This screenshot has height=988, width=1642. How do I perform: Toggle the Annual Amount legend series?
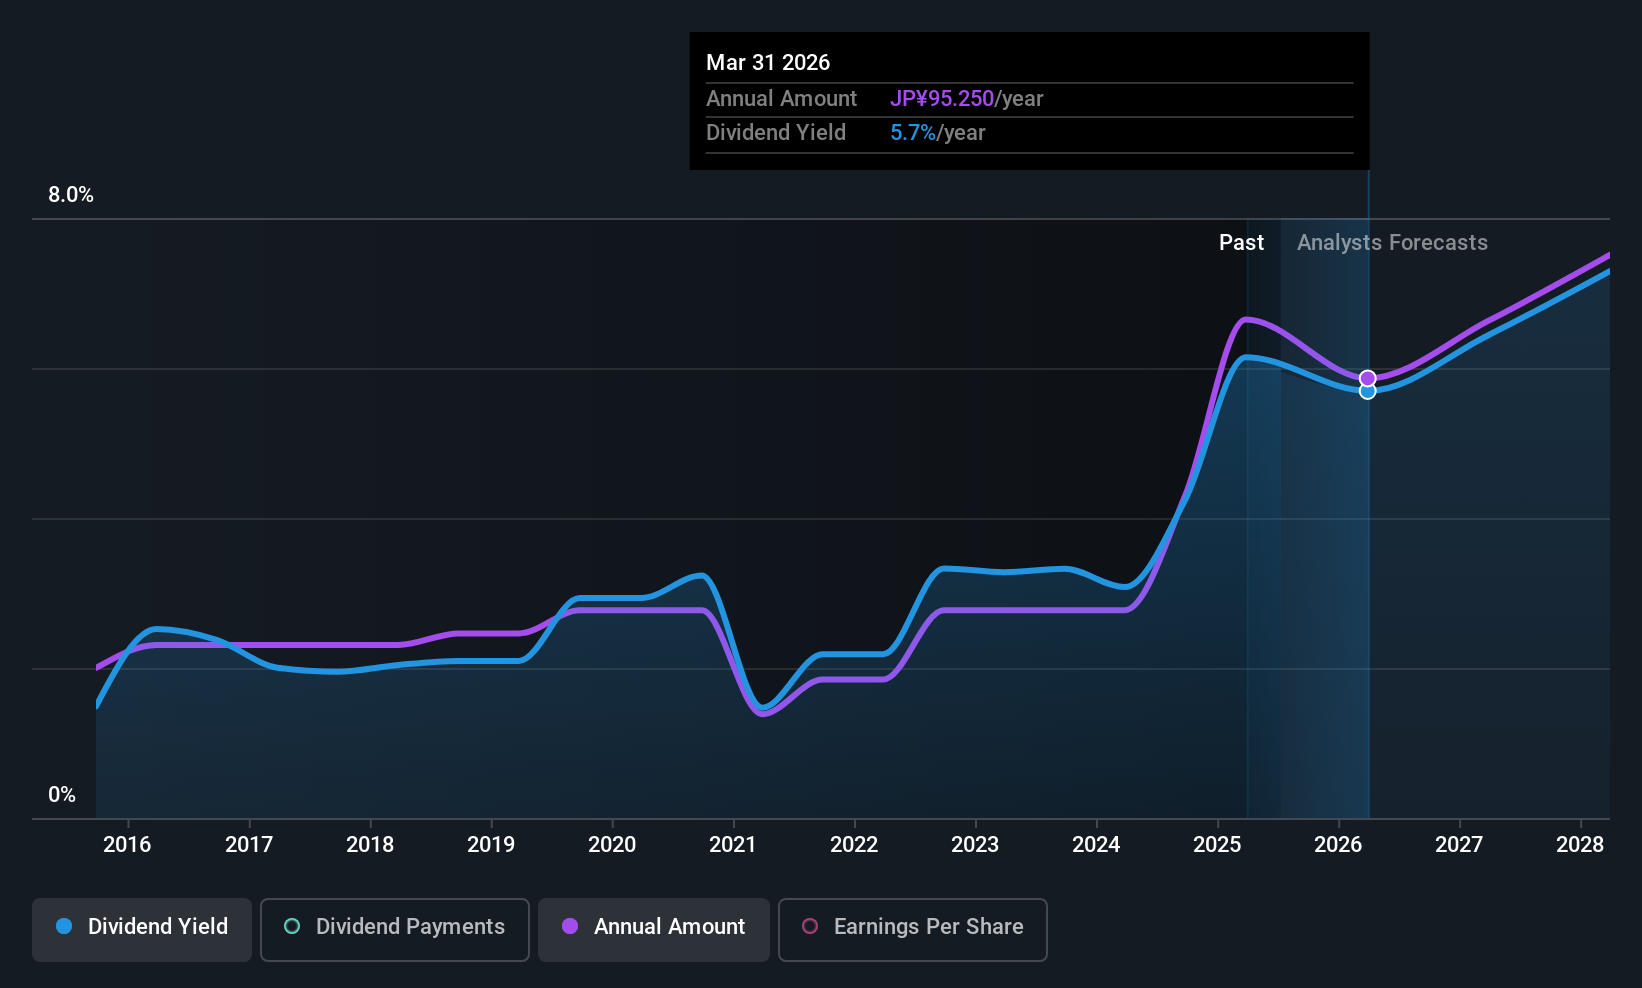click(654, 930)
